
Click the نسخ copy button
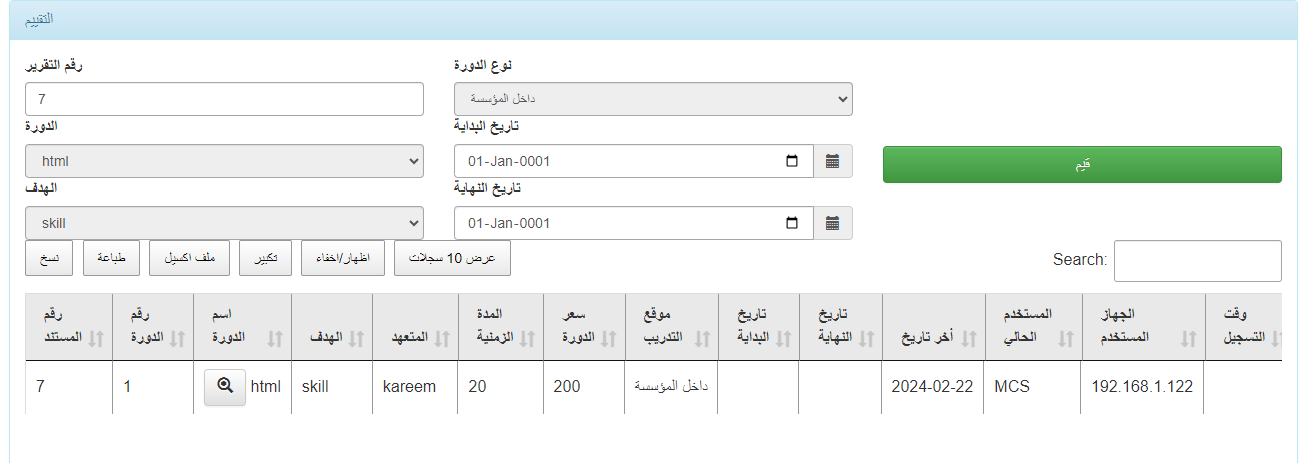click(x=49, y=258)
